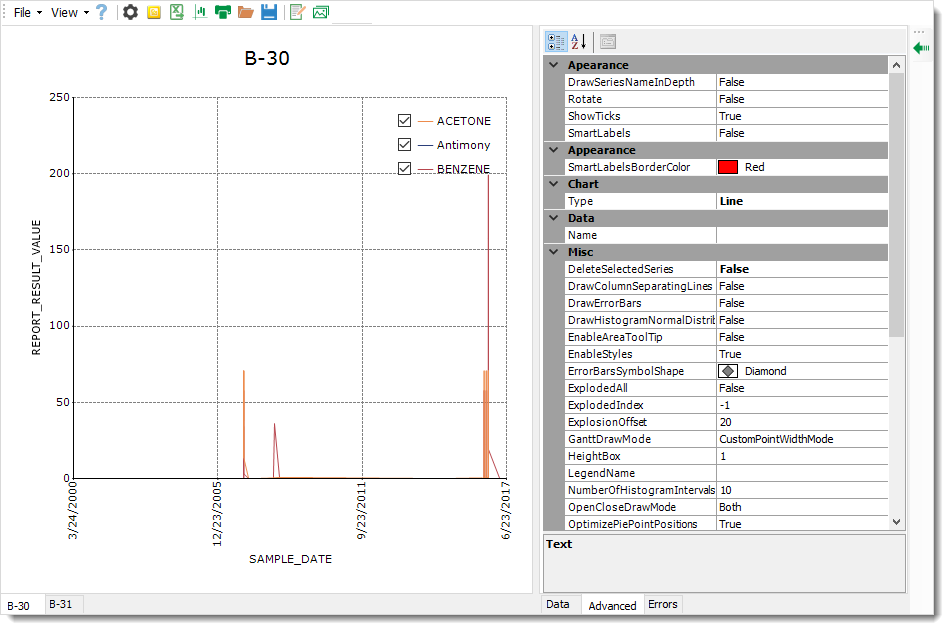949x630 pixels.
Task: Toggle the ACETONE series checkbox
Action: (404, 120)
